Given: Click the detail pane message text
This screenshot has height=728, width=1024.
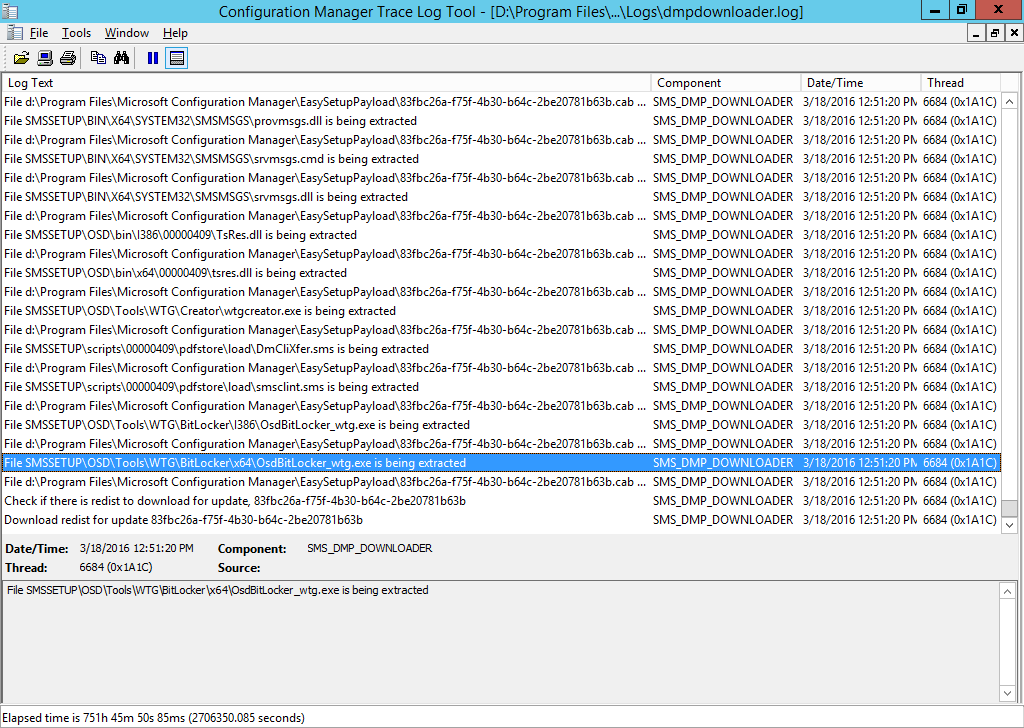Looking at the screenshot, I should click(x=217, y=590).
